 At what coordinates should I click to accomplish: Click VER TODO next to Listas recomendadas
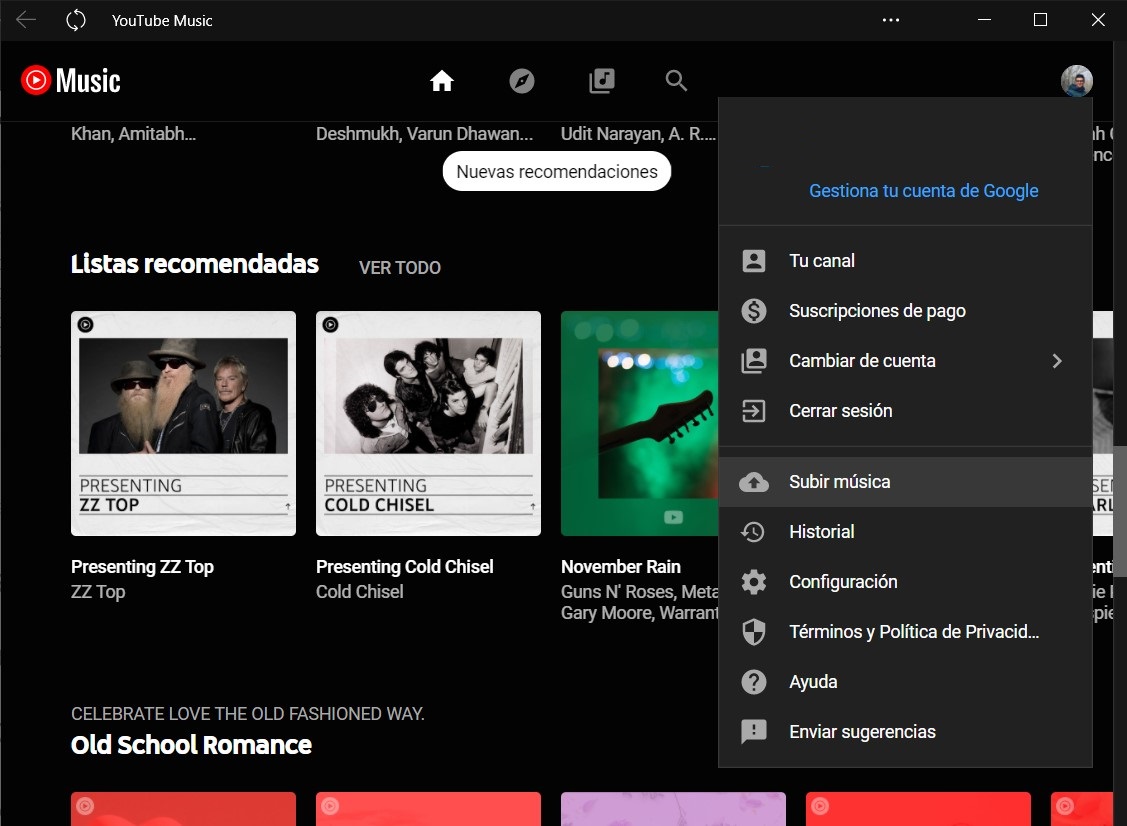click(x=399, y=268)
